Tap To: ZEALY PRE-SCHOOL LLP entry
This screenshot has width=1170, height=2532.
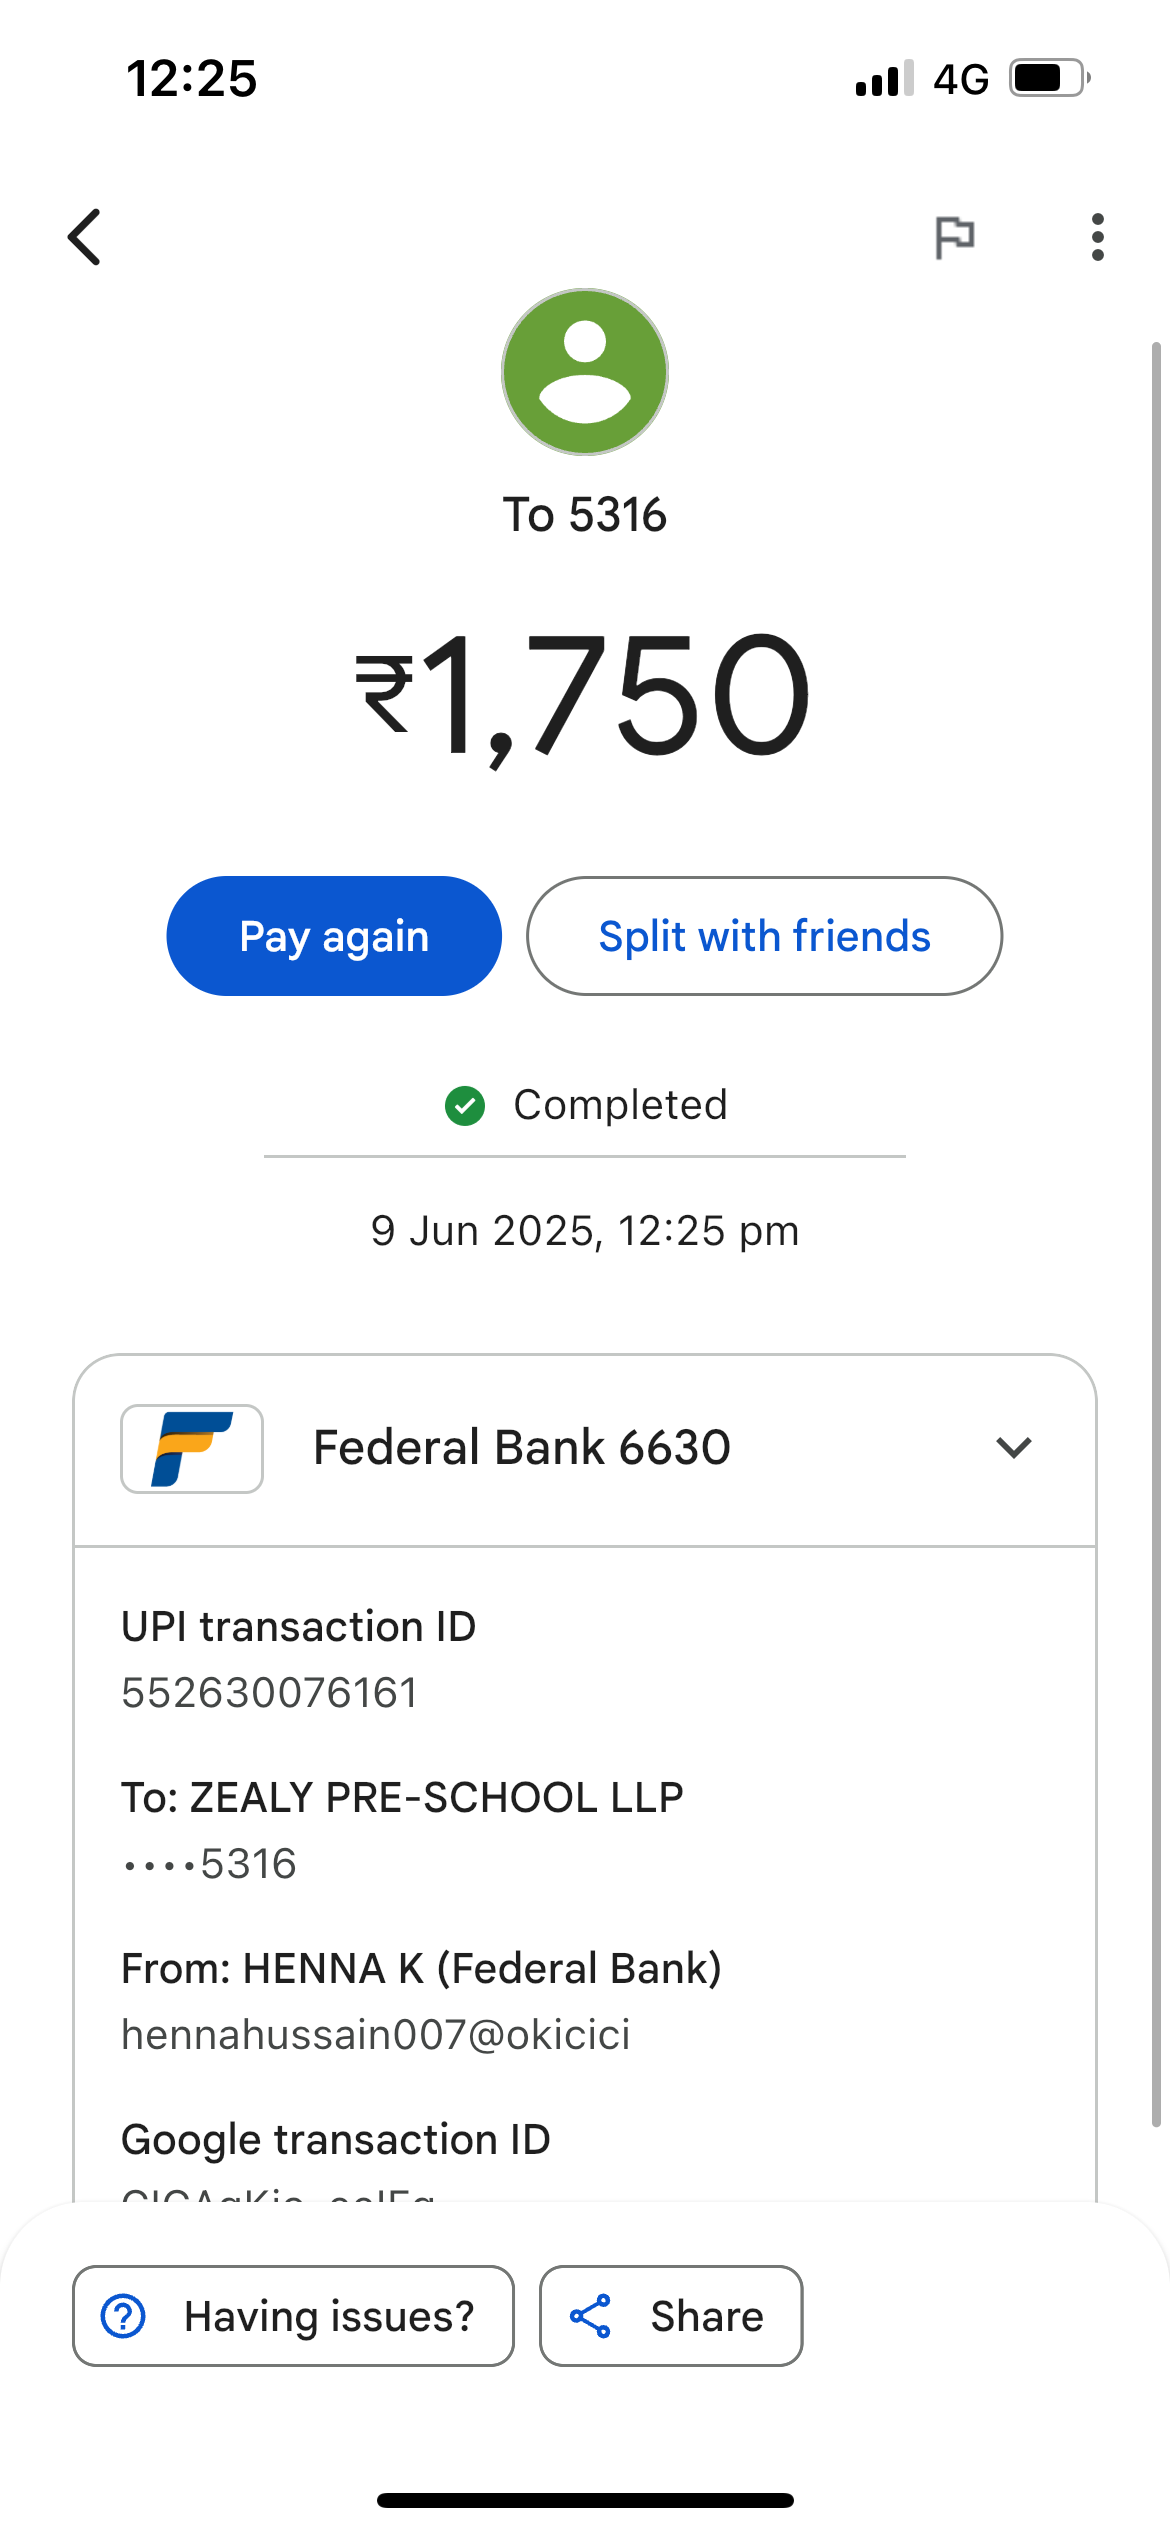coord(402,1798)
